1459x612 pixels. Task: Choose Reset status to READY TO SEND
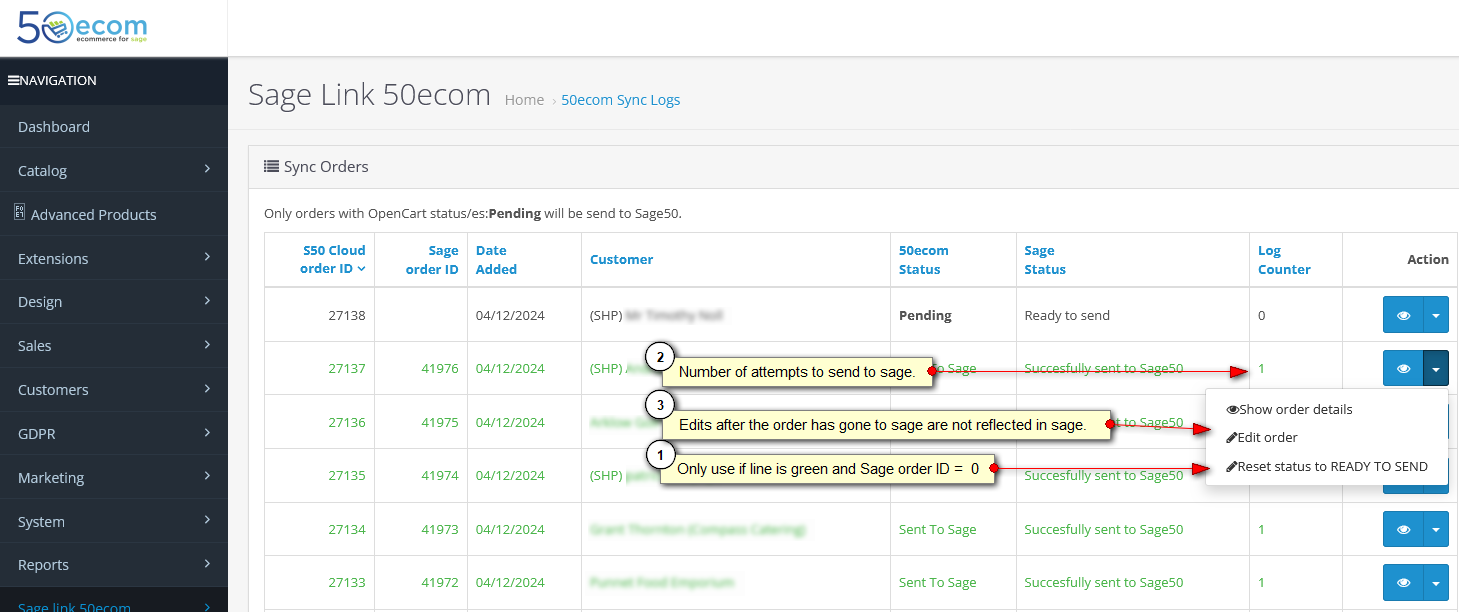point(1327,466)
